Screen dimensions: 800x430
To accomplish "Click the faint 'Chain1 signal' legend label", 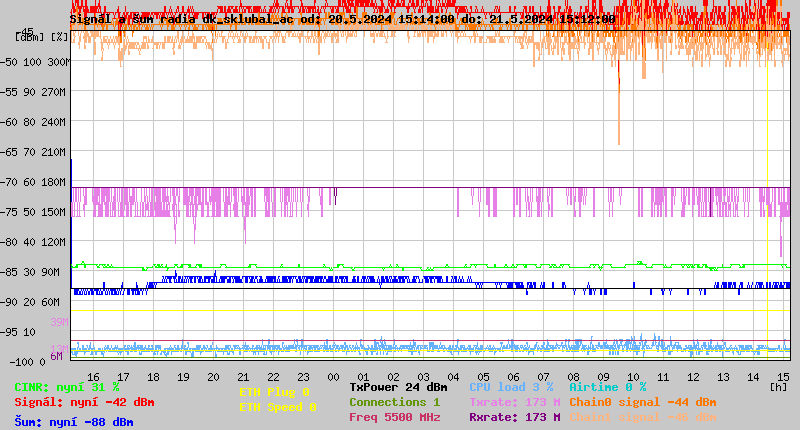I will (643, 417).
